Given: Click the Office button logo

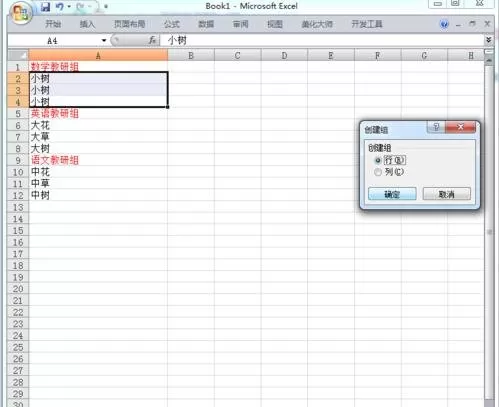Looking at the screenshot, I should click(x=20, y=13).
